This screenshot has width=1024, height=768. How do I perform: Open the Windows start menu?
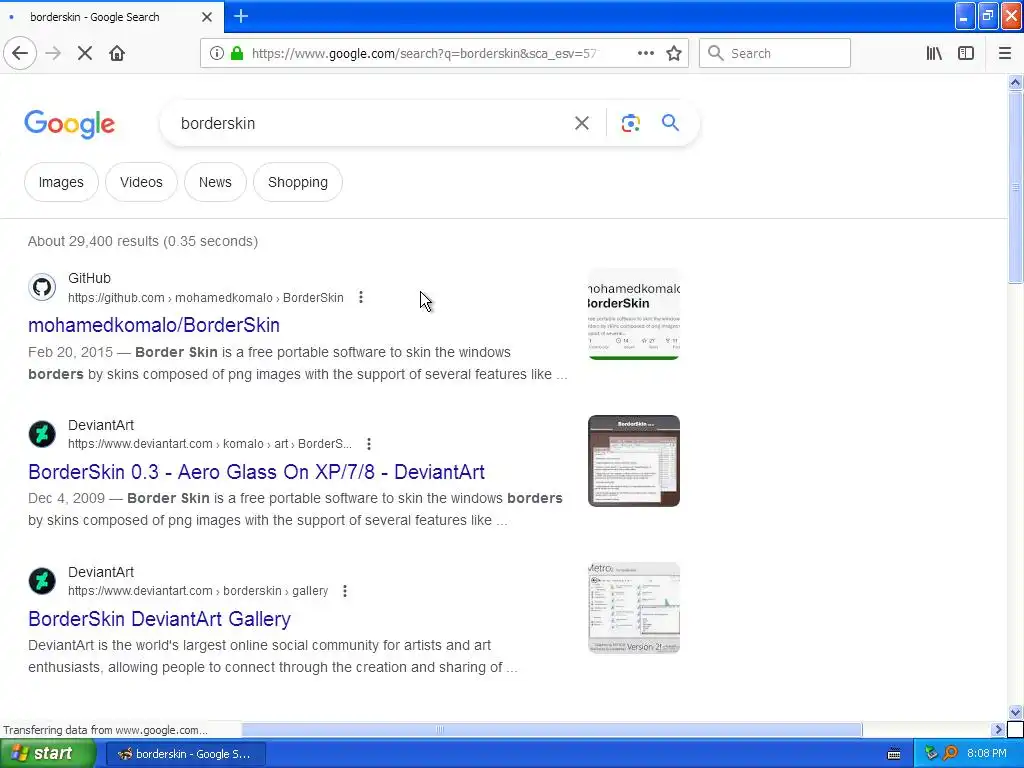48,754
